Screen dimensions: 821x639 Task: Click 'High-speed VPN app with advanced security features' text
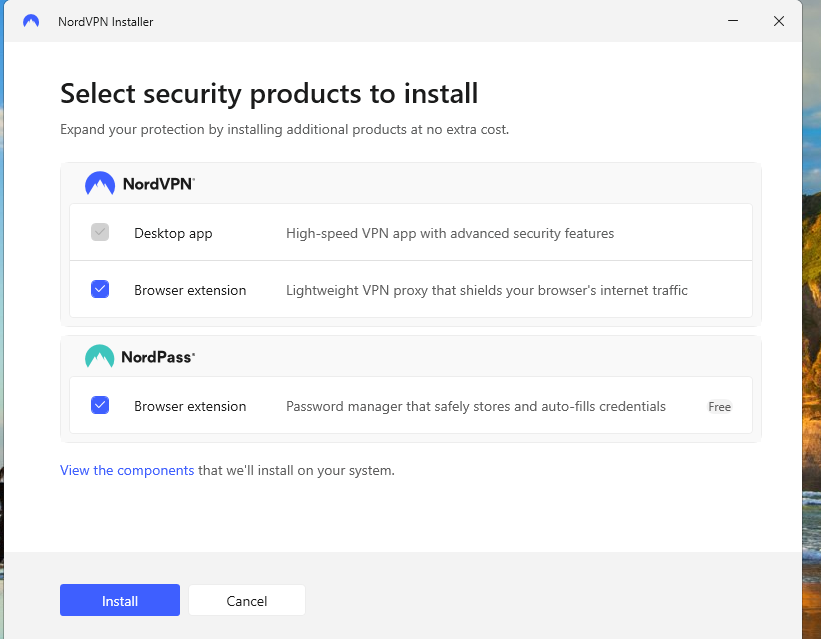[x=450, y=234]
